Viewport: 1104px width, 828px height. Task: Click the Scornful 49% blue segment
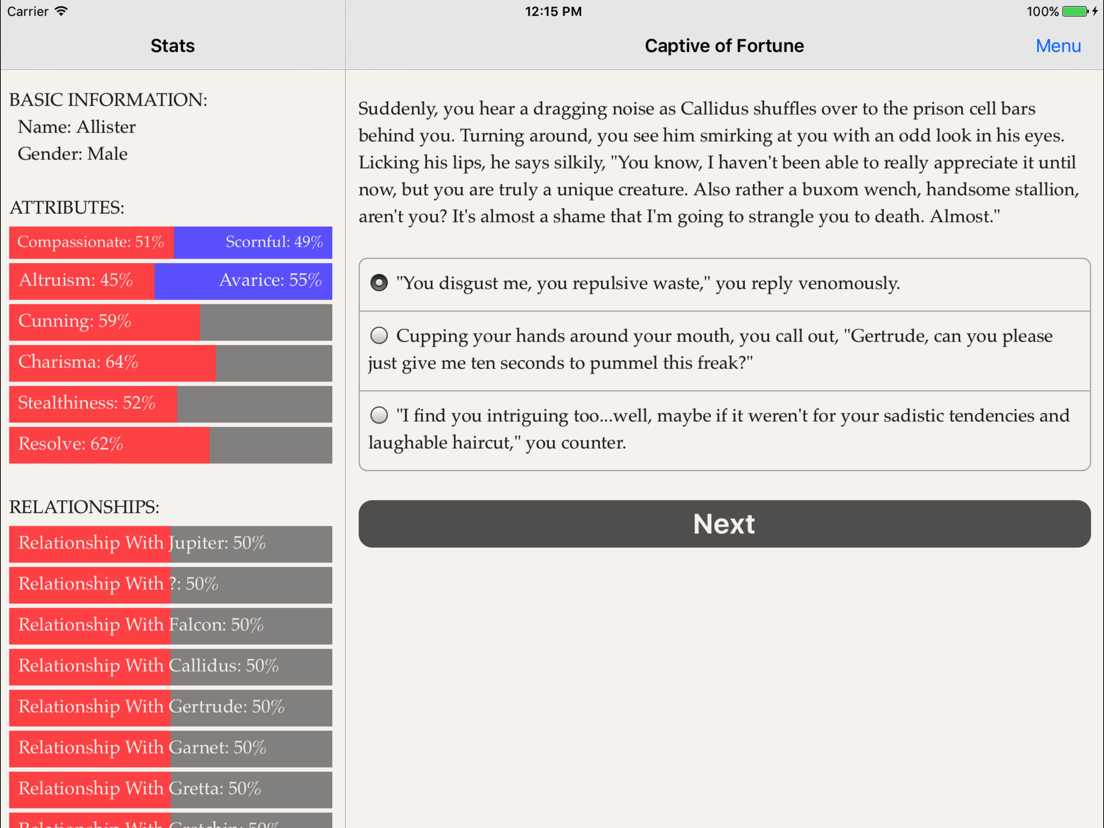tap(253, 242)
